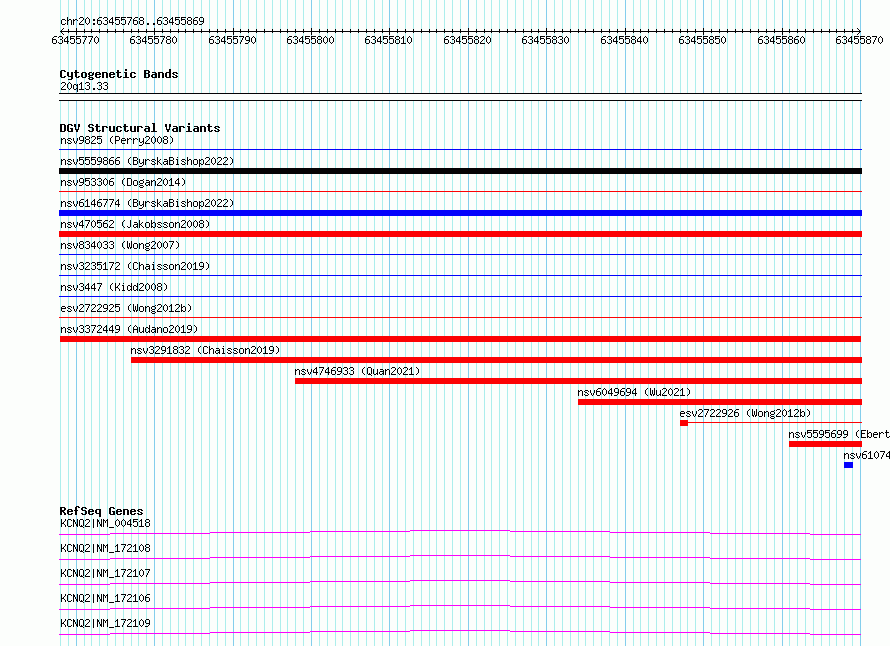The image size is (890, 646).
Task: Click ruler position 63455790
Action: pos(232,40)
